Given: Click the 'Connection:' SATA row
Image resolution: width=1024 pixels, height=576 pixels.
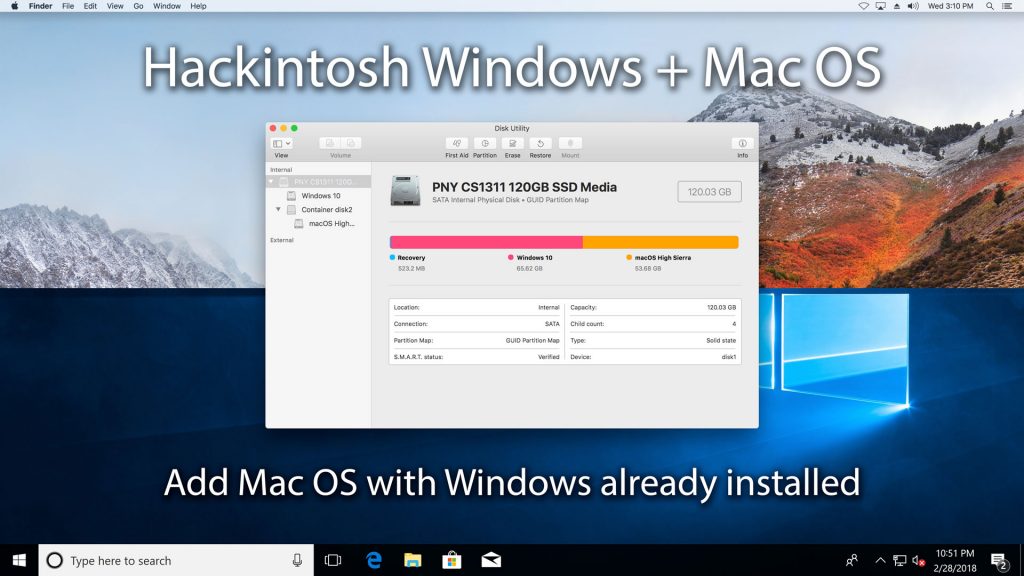Looking at the screenshot, I should click(477, 324).
